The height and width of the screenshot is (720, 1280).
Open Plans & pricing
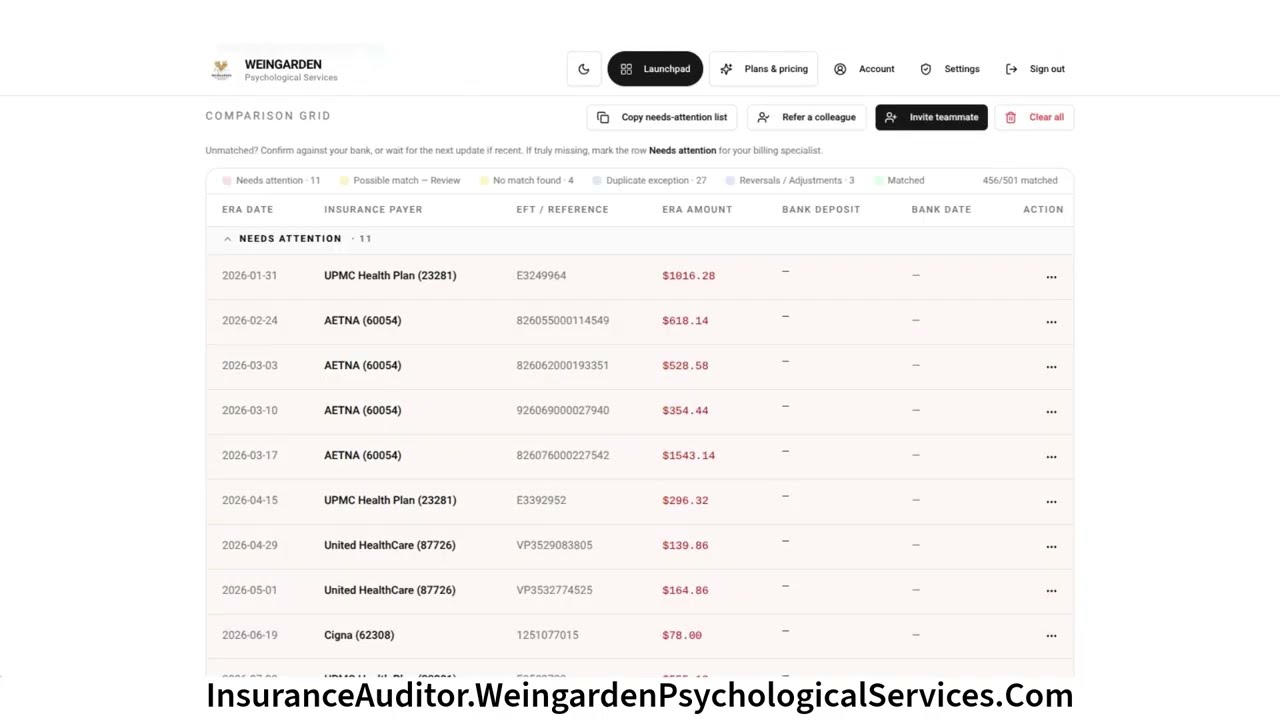tap(764, 69)
